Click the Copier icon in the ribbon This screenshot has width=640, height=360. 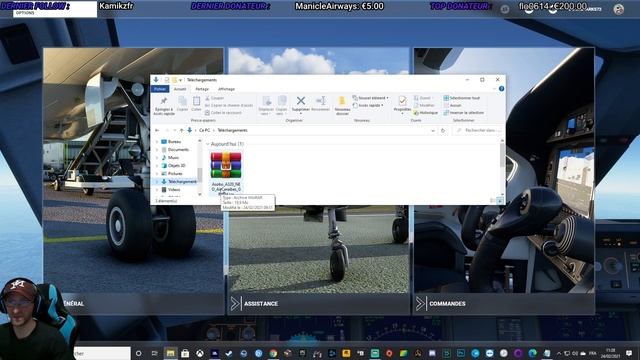(x=182, y=104)
